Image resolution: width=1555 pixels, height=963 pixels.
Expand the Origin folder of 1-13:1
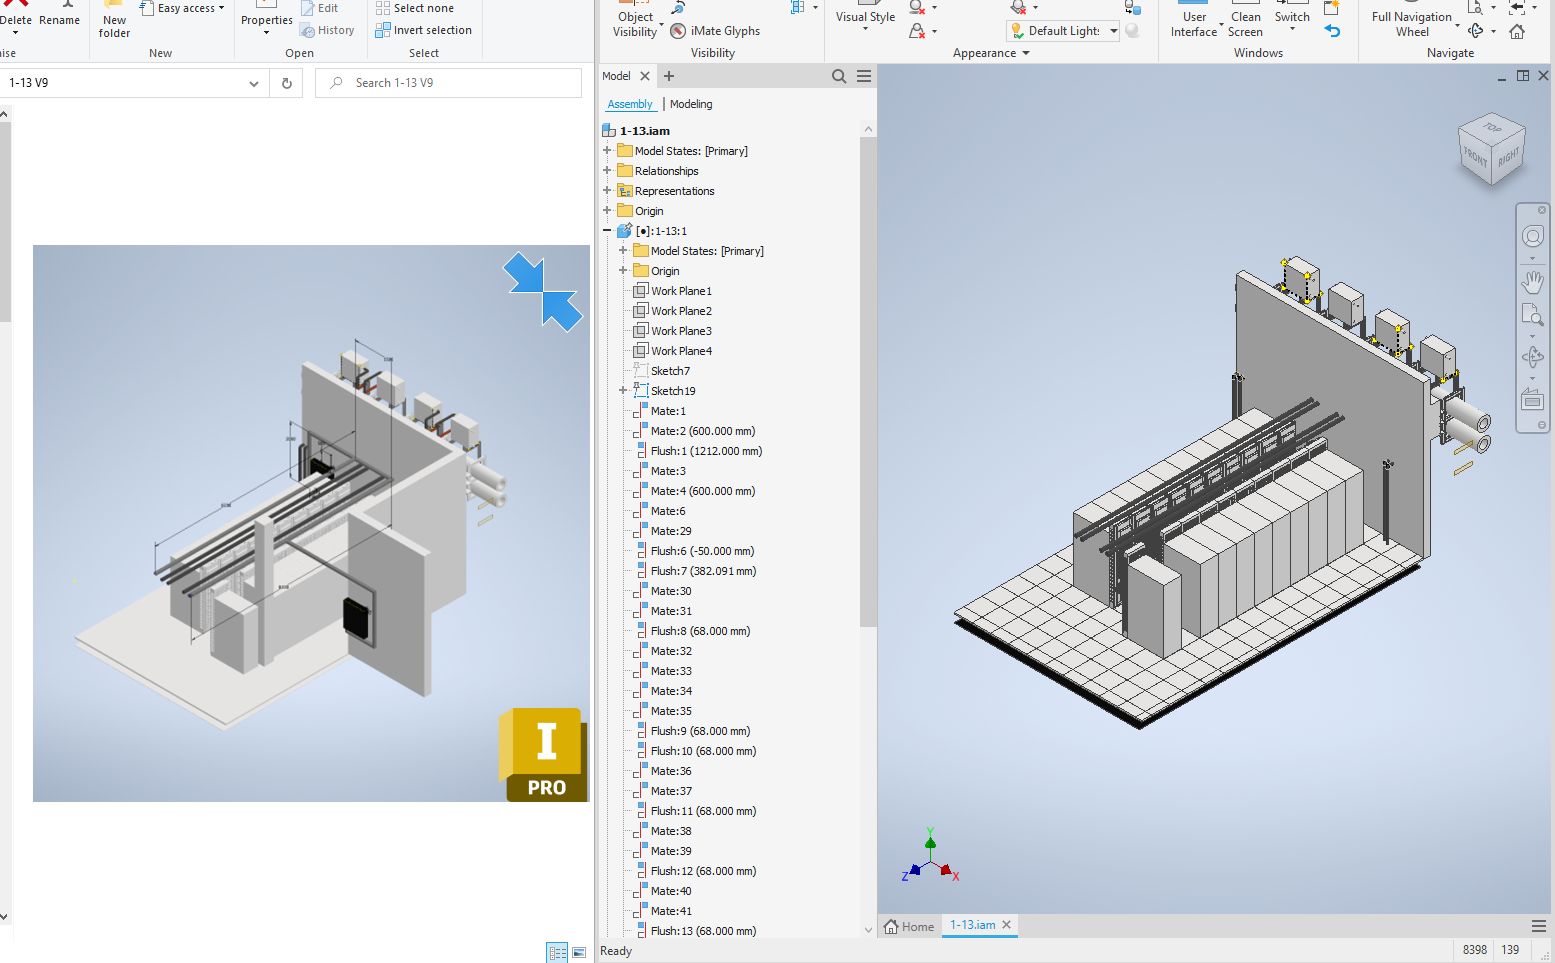pyautogui.click(x=623, y=270)
